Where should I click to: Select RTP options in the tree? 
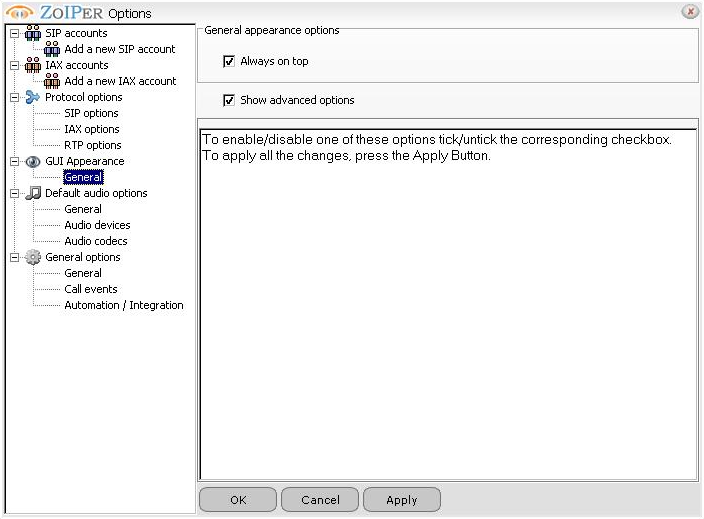pos(93,145)
